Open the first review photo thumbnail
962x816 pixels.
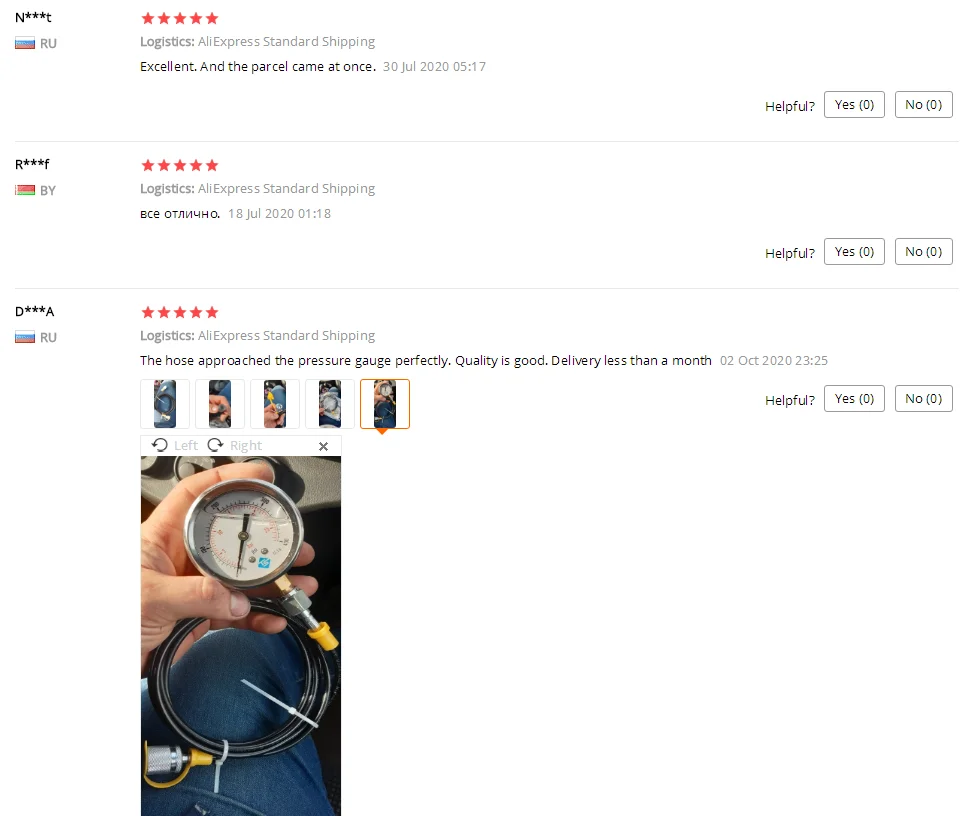(x=164, y=404)
